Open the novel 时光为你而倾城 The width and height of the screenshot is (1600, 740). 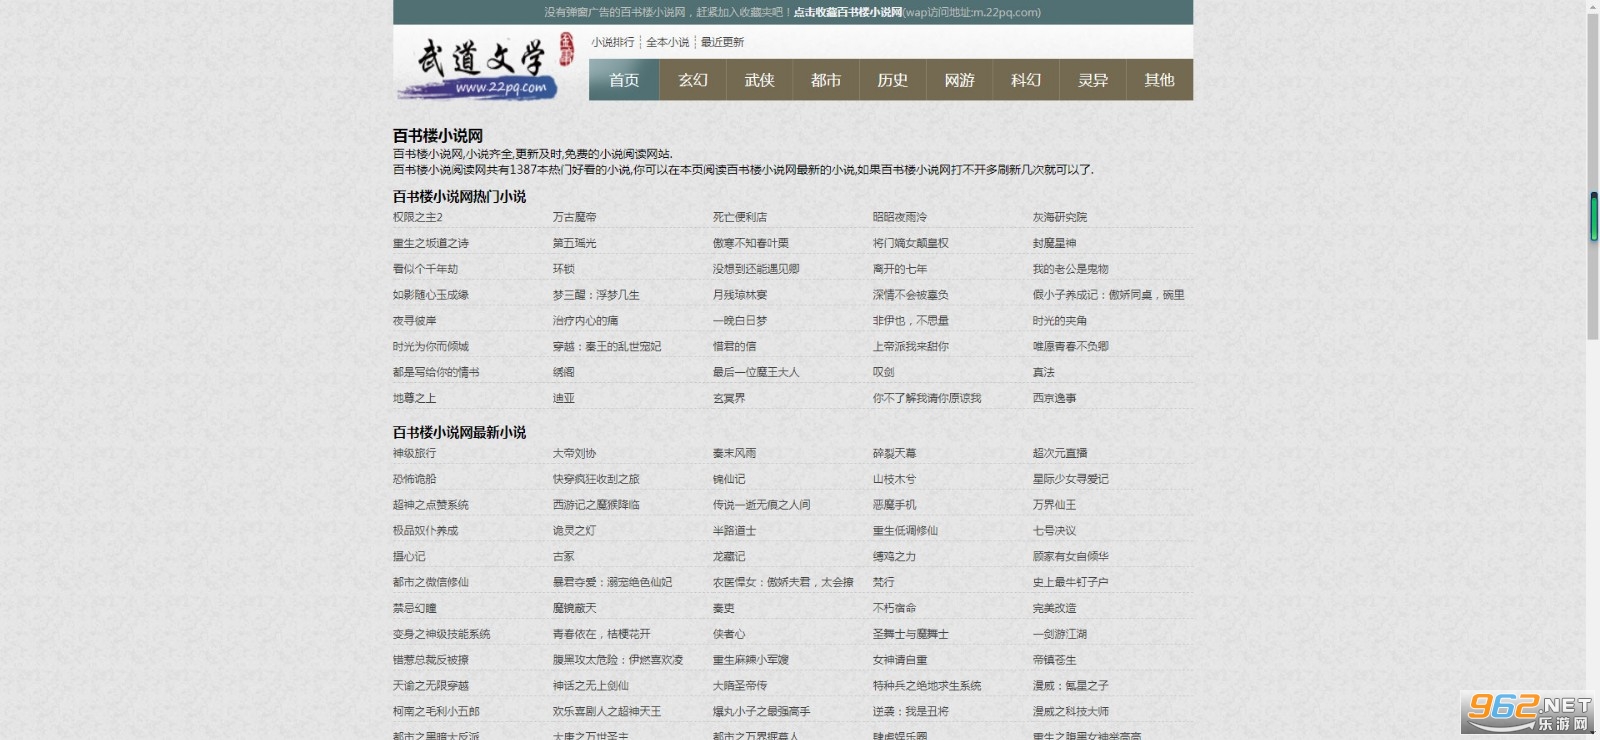click(x=431, y=346)
